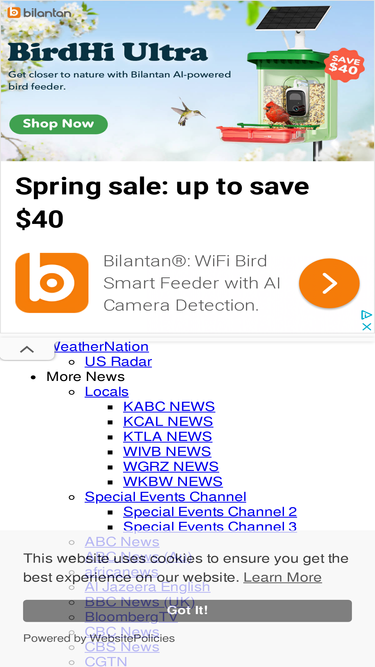
Task: Click the Shop Now button in the banner
Action: coord(59,124)
